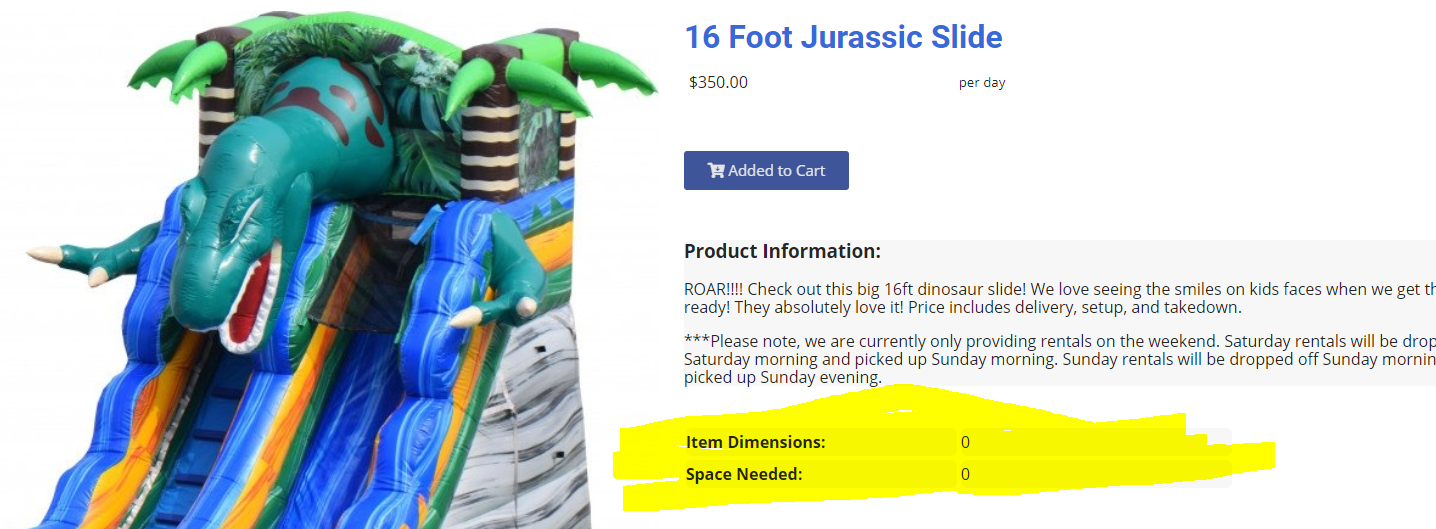Click the Space Needed value 0
Viewport: 1436px width, 529px height.
point(966,474)
